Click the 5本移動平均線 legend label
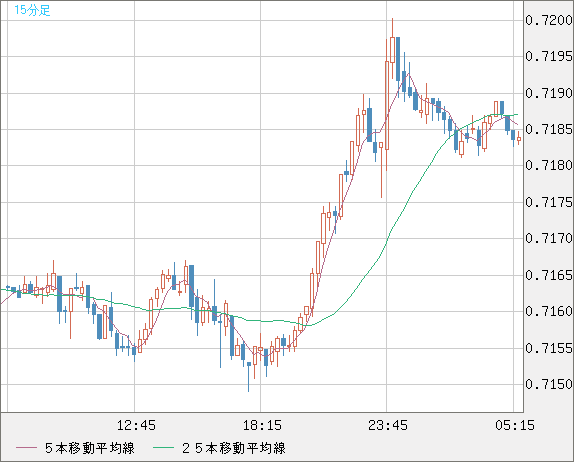The image size is (574, 462). tap(90, 448)
